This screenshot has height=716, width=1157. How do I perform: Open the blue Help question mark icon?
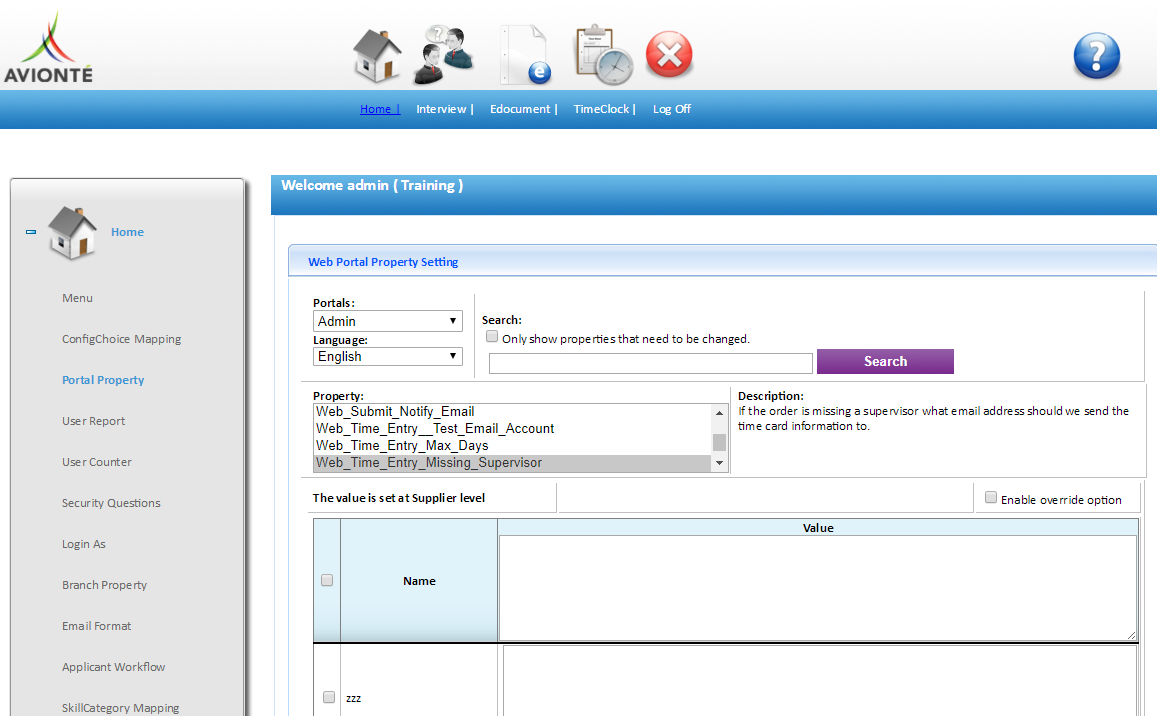[1096, 55]
